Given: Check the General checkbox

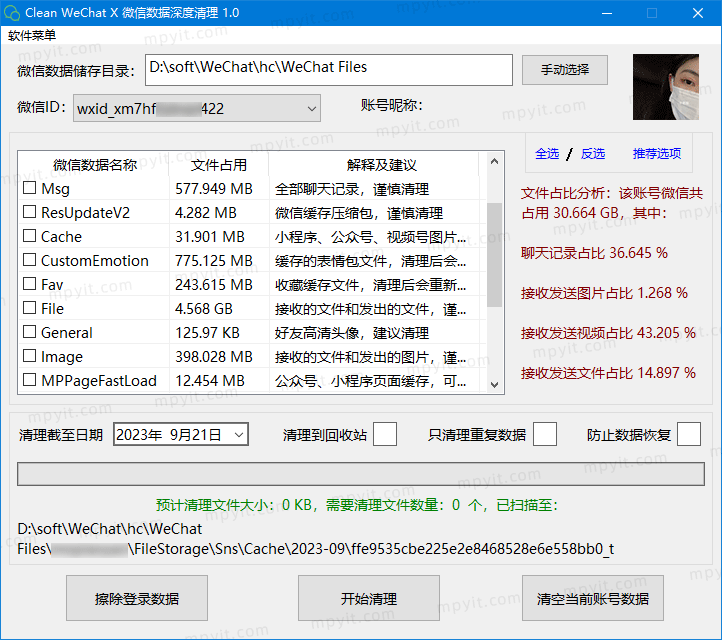Looking at the screenshot, I should (29, 332).
